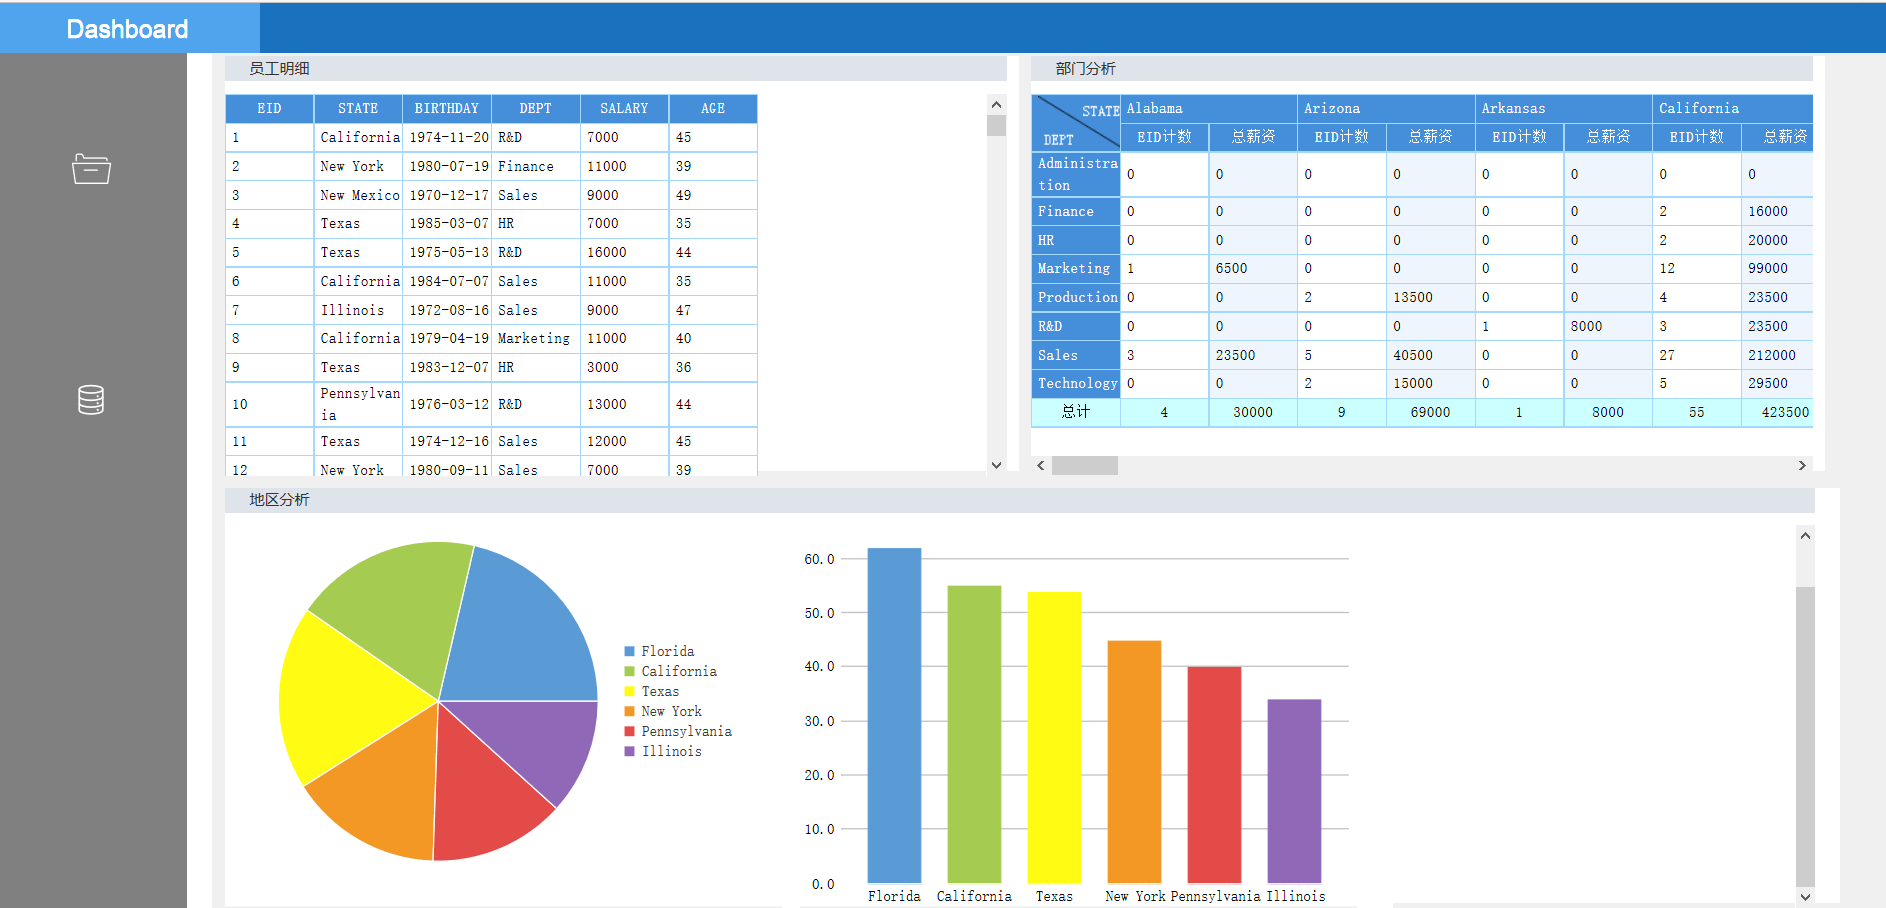
Task: Click the AGE column header
Action: coord(713,108)
